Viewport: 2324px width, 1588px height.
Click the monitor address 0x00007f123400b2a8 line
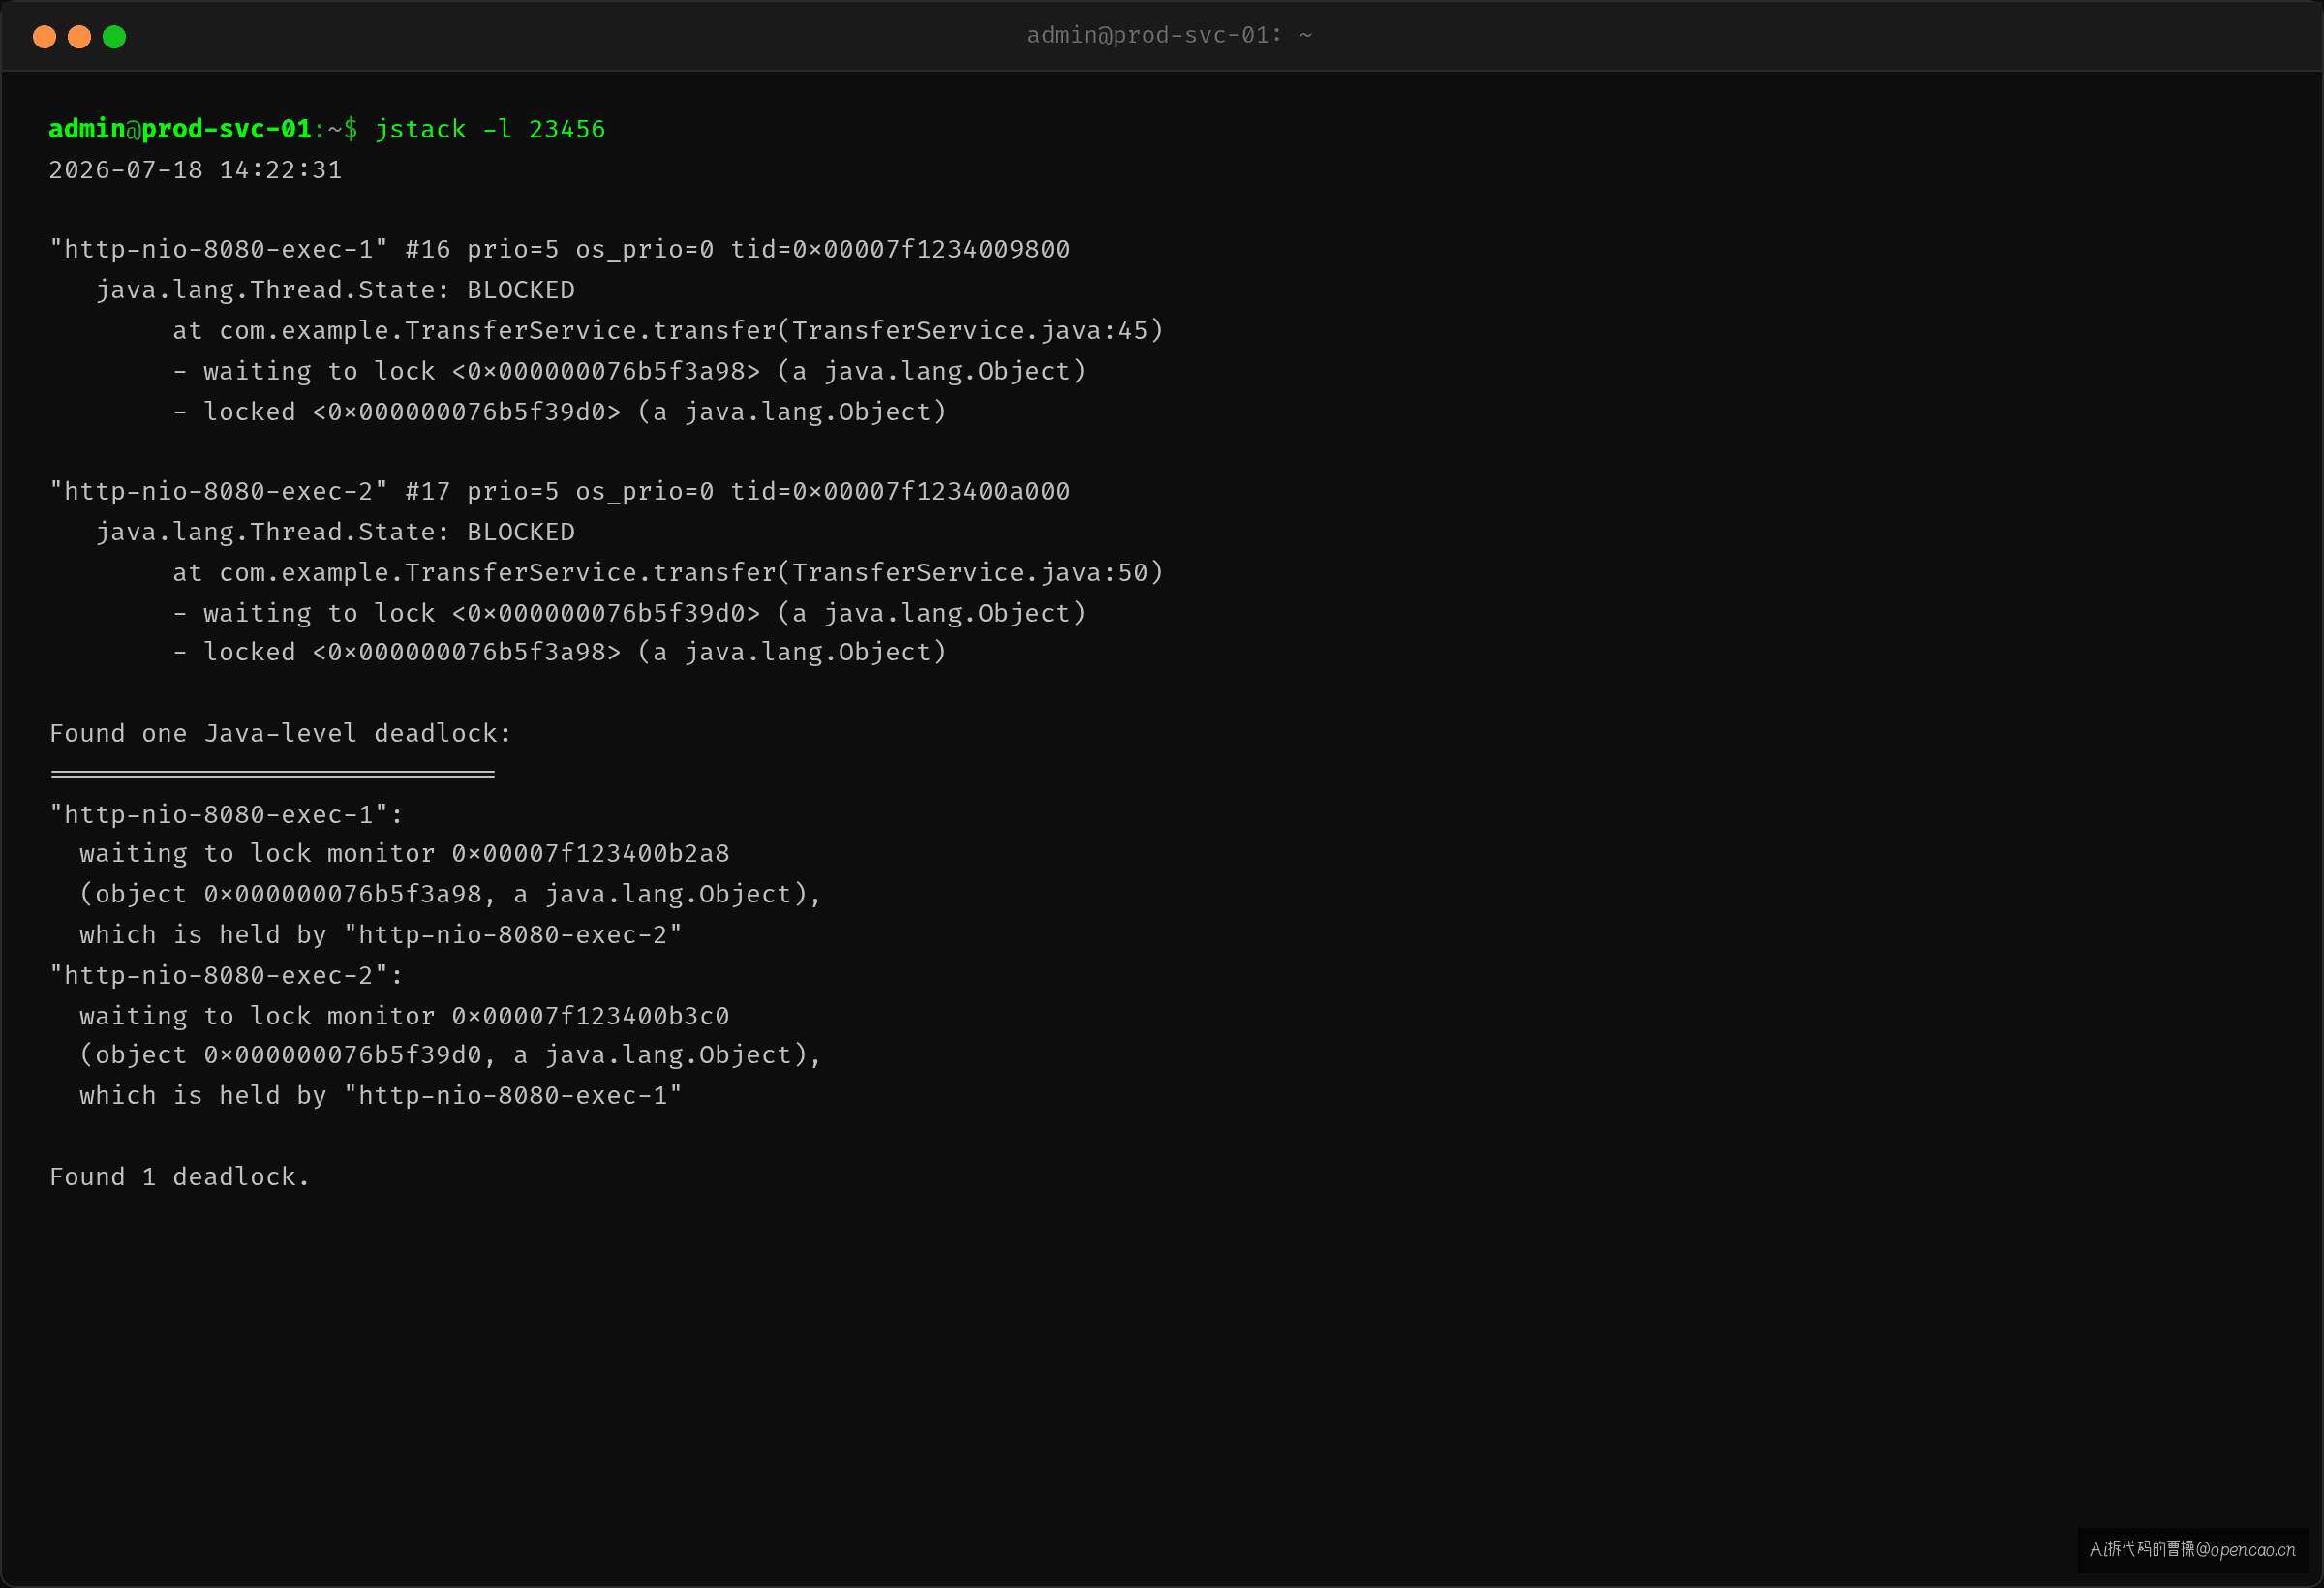pyautogui.click(x=405, y=854)
